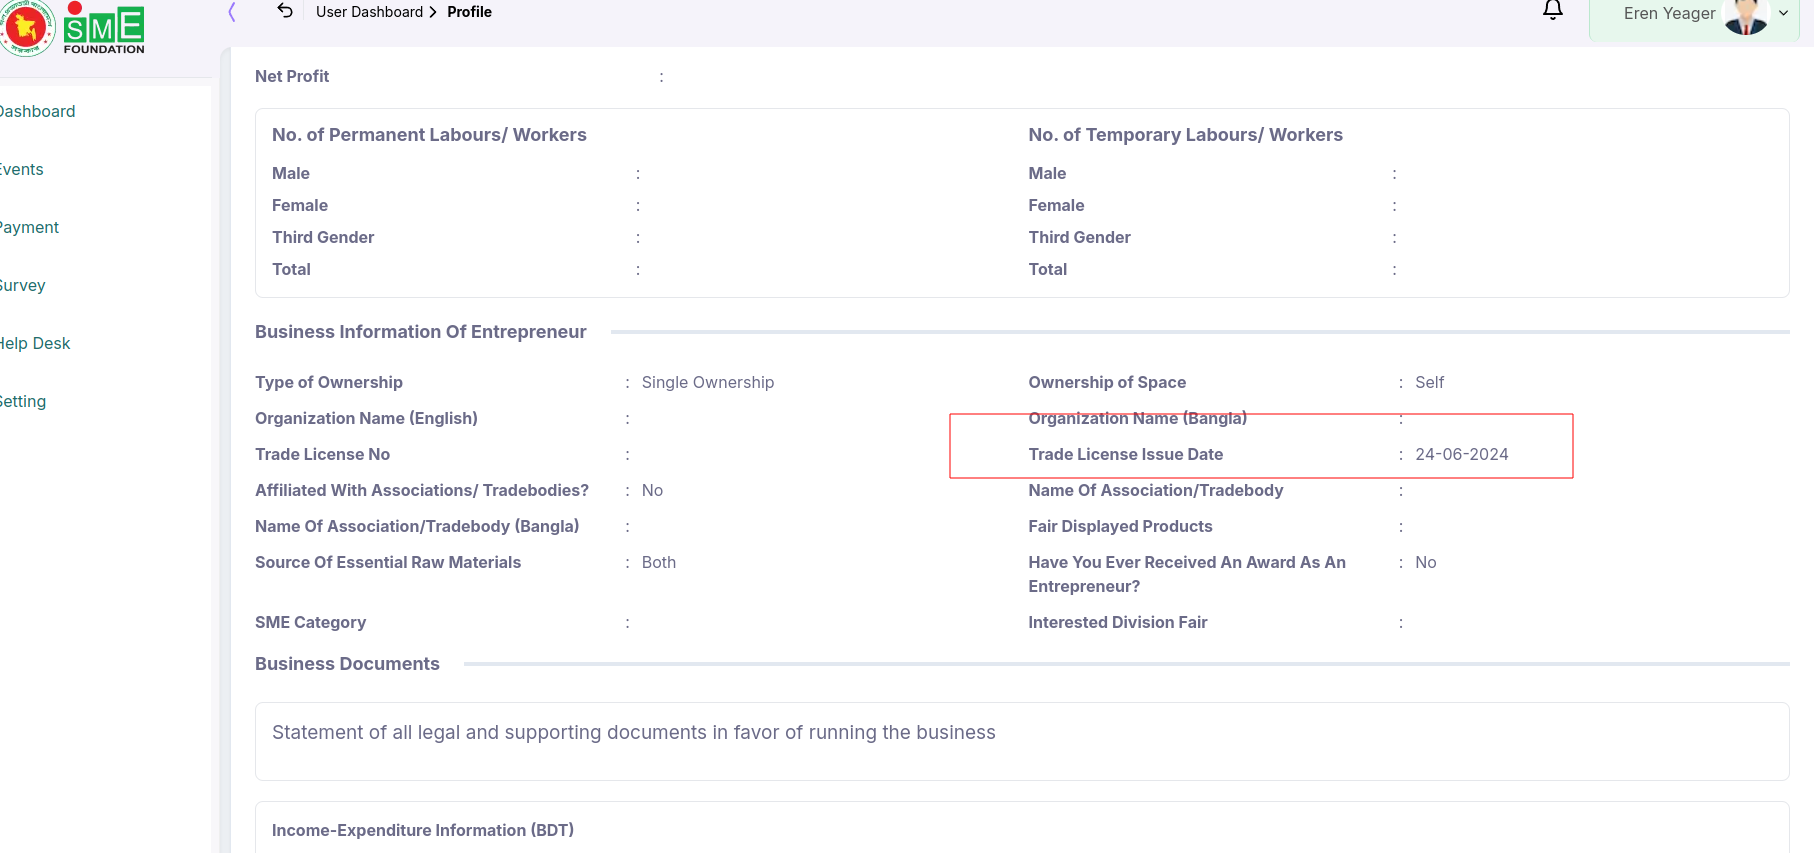Click Interested Division Fair label
This screenshot has width=1814, height=853.
(x=1117, y=622)
